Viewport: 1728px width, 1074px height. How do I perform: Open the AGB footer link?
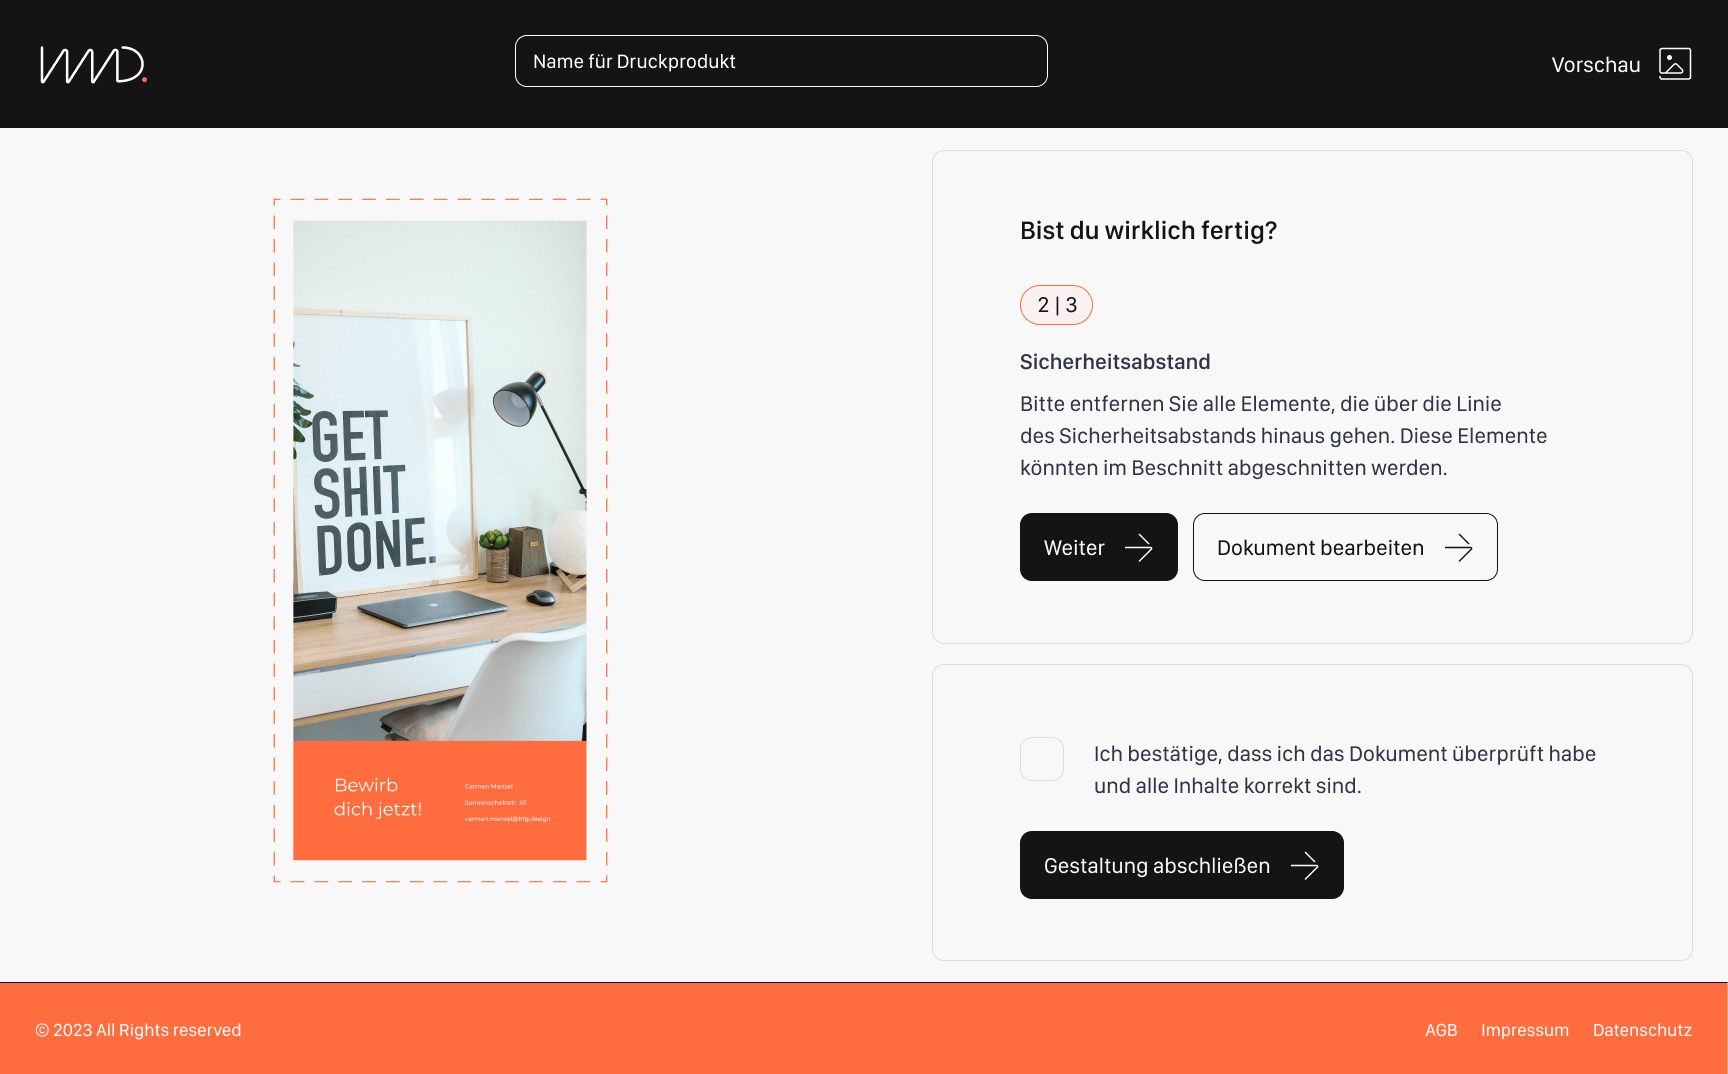1441,1030
